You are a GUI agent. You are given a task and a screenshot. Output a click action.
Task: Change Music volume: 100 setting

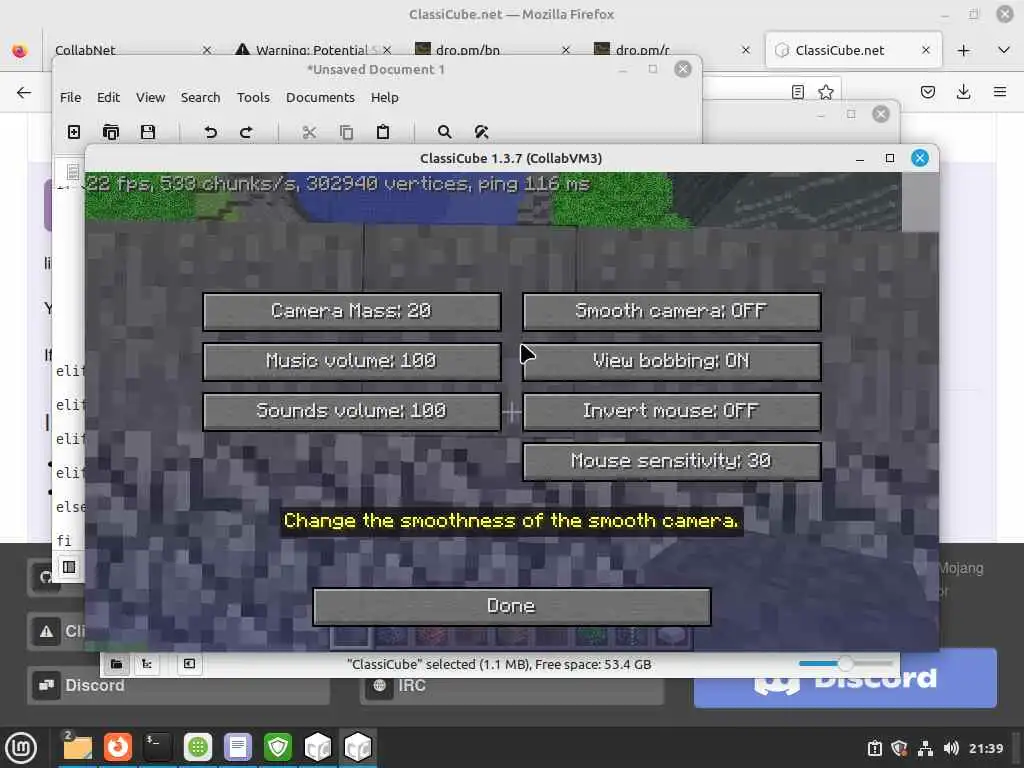(x=352, y=362)
